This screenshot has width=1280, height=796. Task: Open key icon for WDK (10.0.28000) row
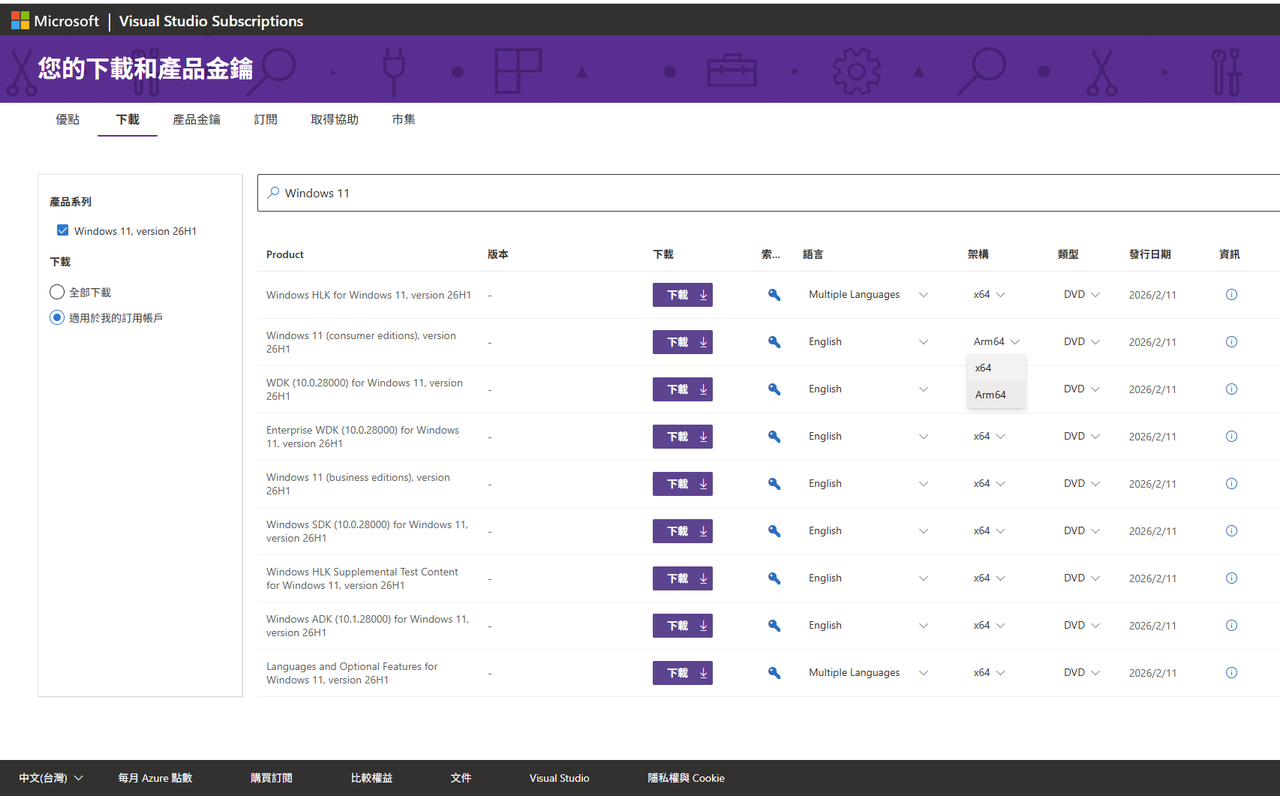[773, 389]
